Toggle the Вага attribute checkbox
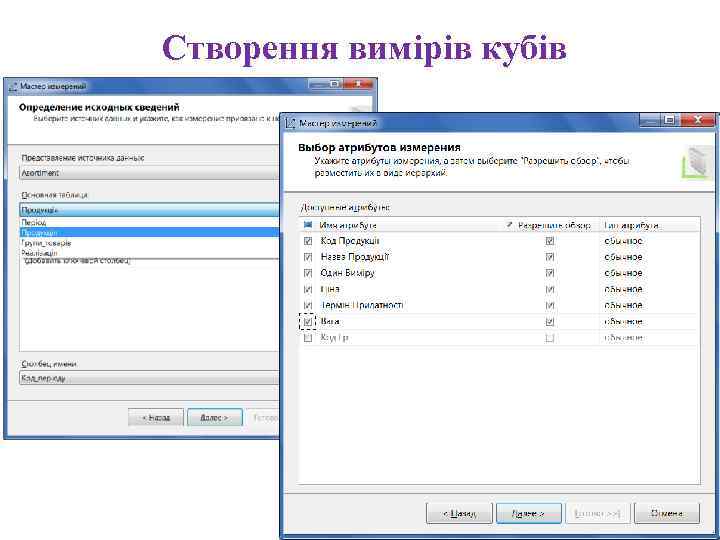 coord(308,321)
